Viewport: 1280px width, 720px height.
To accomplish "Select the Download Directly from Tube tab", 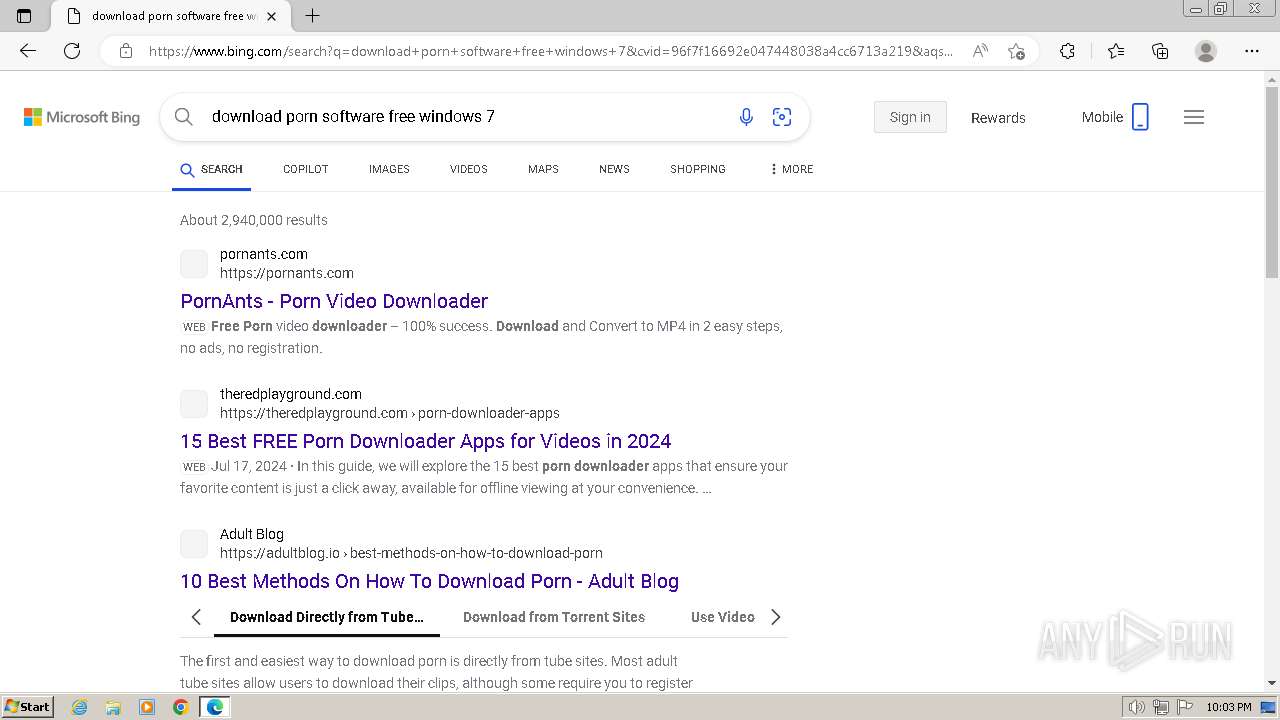I will pos(327,617).
